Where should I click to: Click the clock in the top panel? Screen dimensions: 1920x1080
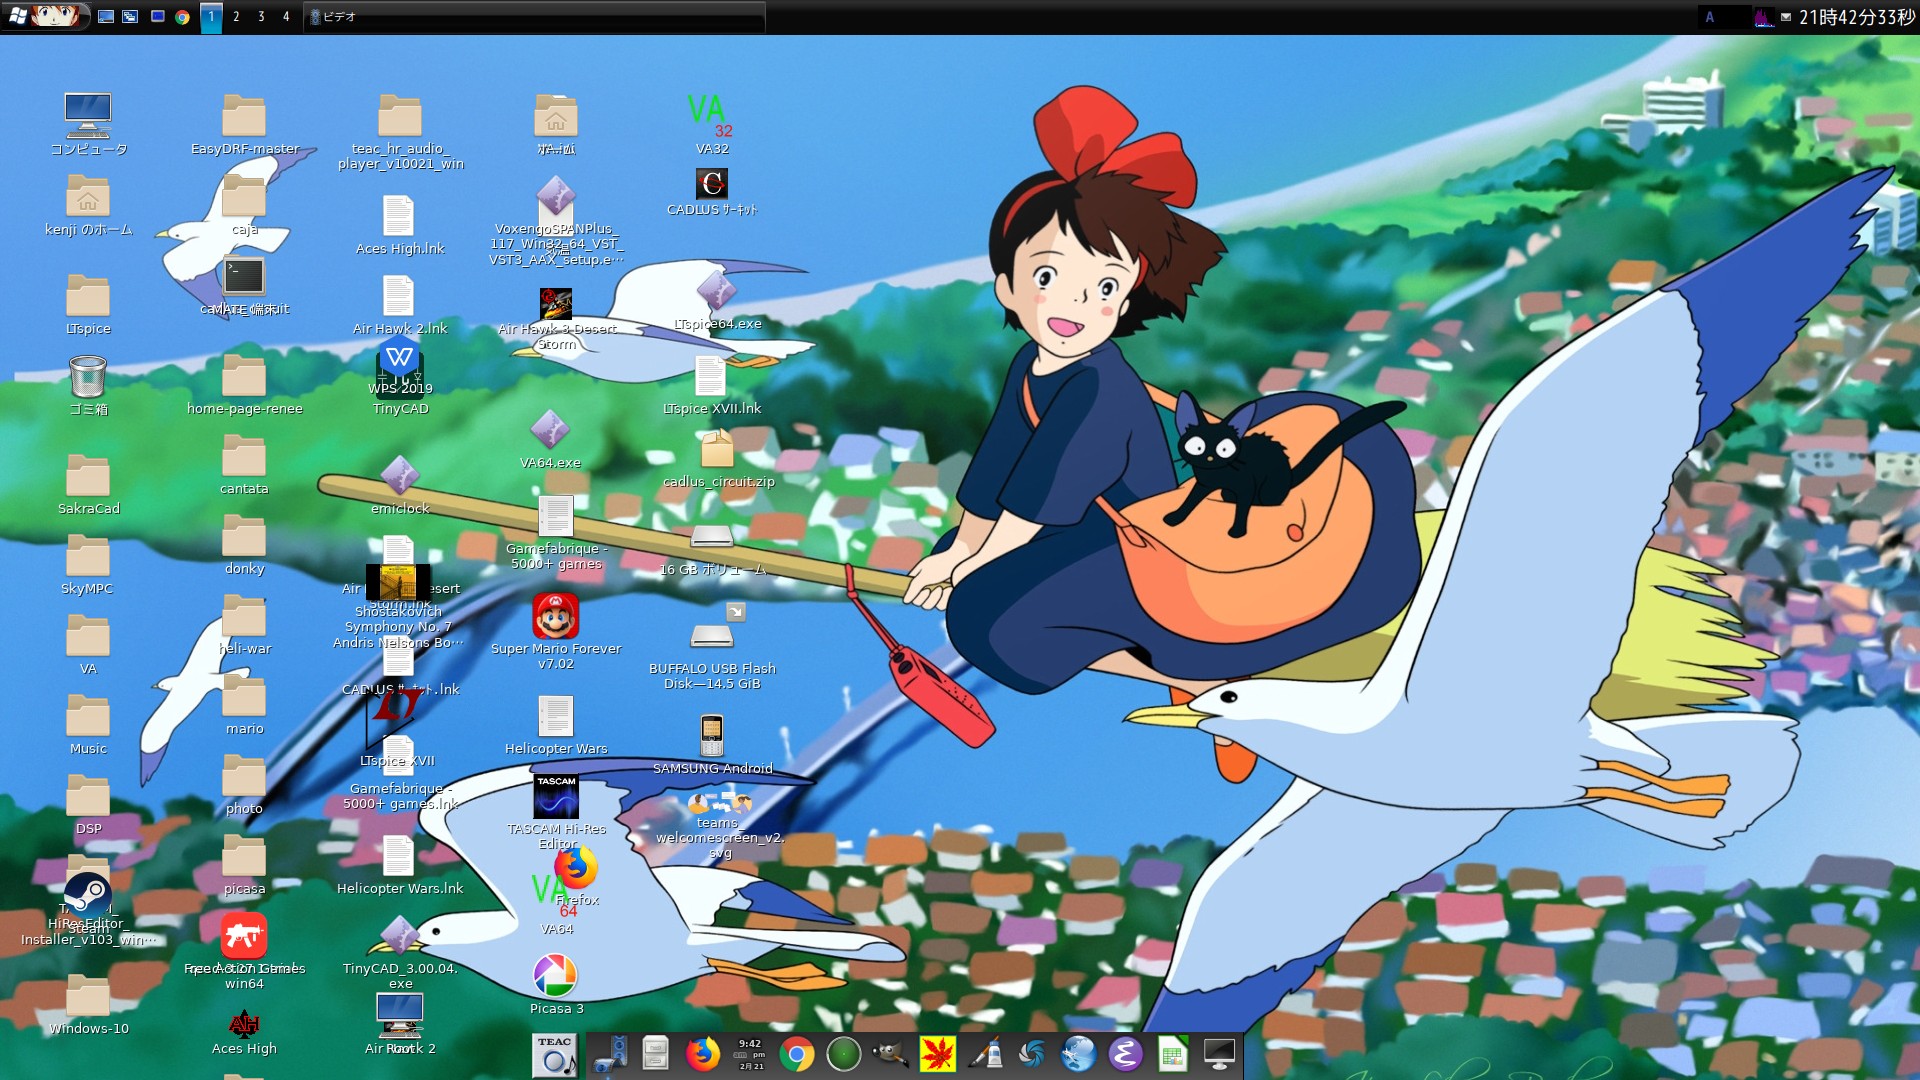(x=1856, y=17)
